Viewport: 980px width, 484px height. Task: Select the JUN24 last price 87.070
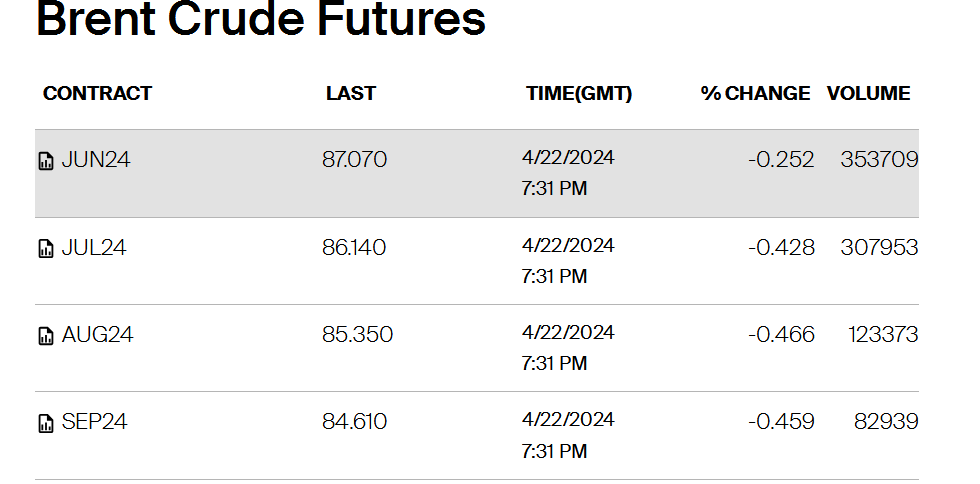point(354,159)
